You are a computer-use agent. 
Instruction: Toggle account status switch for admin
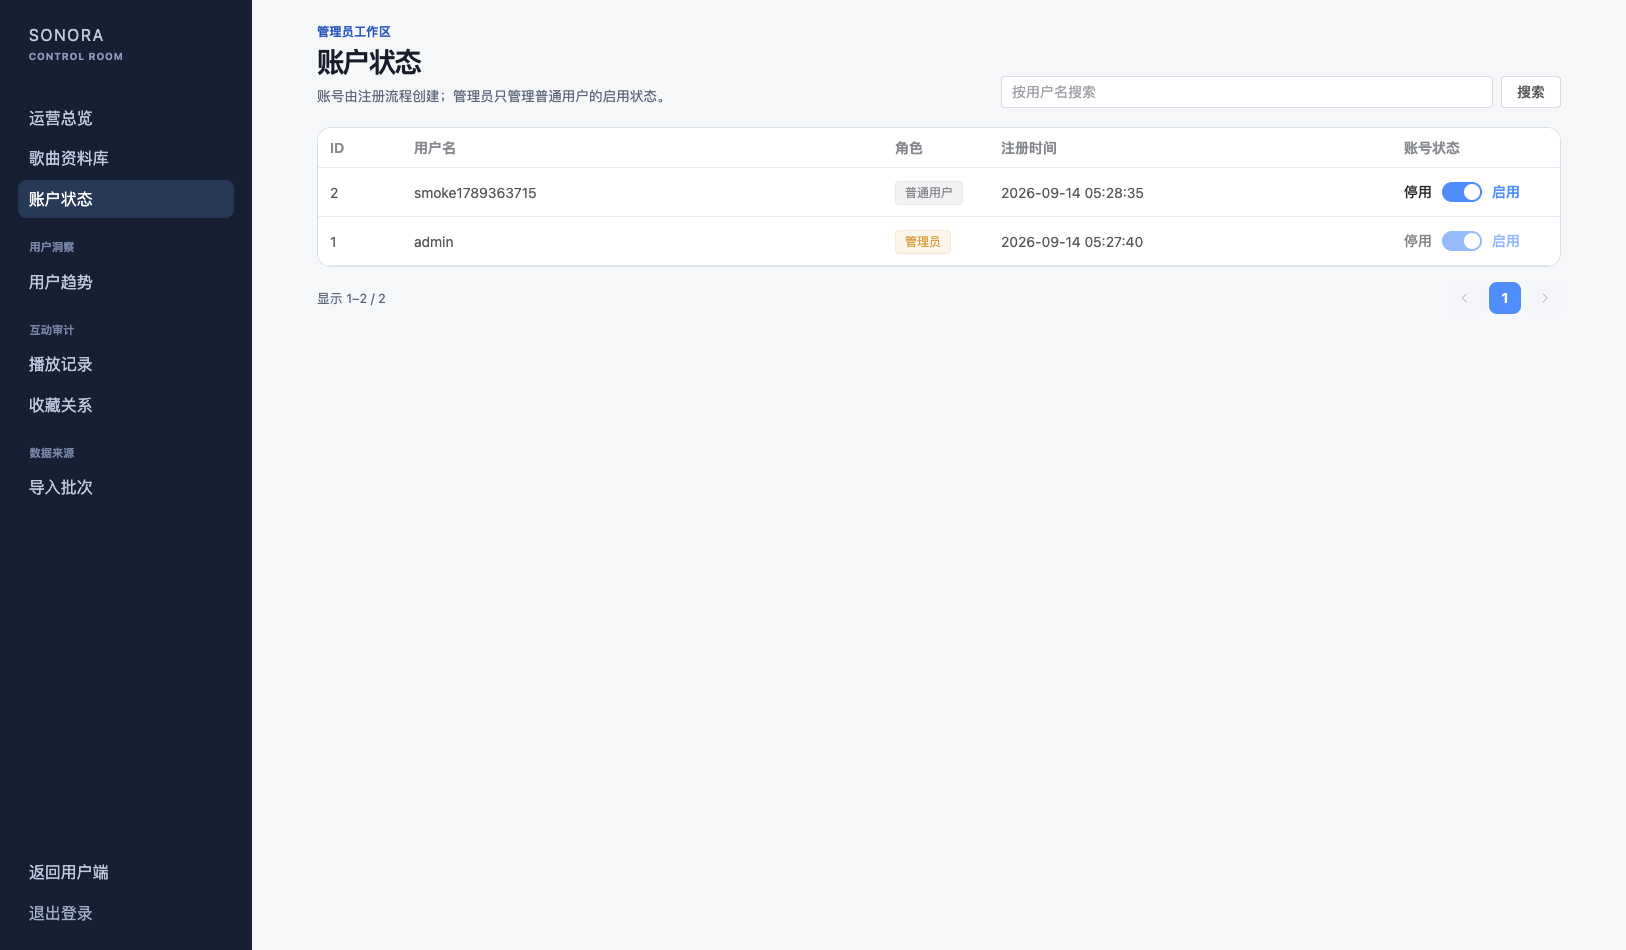click(1461, 241)
